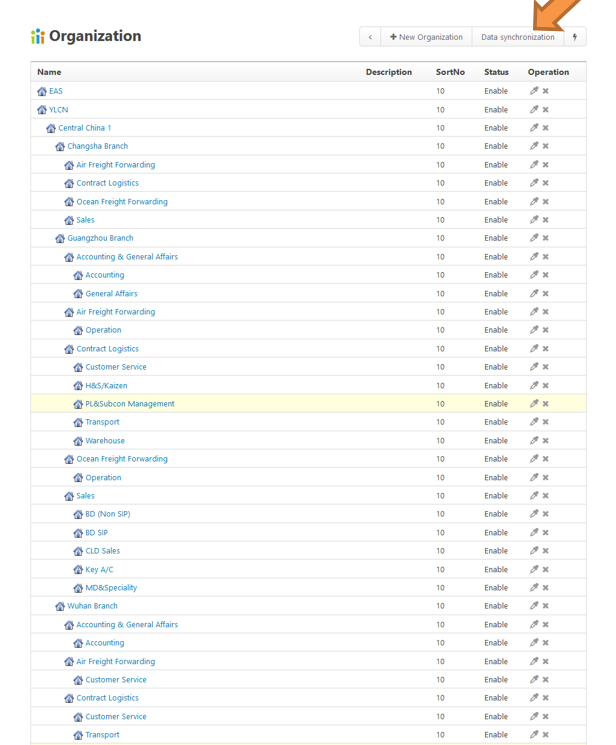Image resolution: width=616 pixels, height=745 pixels.
Task: Delete the H&S/Kaizen row
Action: tap(546, 385)
